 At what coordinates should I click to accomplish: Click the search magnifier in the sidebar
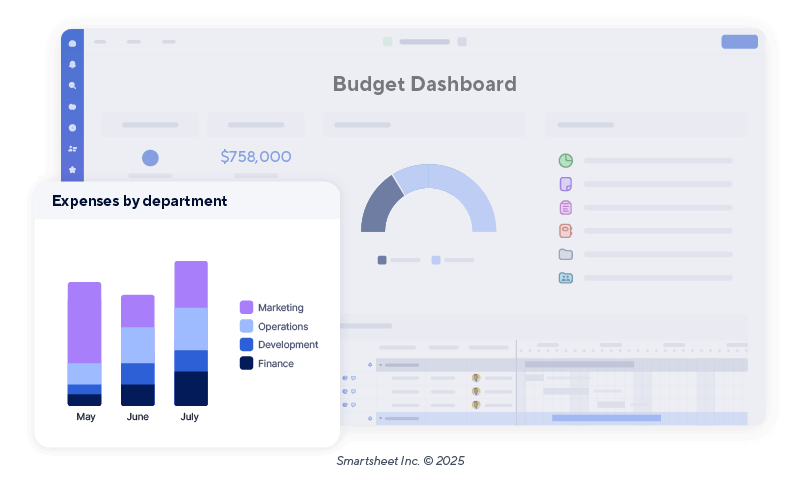(x=72, y=86)
